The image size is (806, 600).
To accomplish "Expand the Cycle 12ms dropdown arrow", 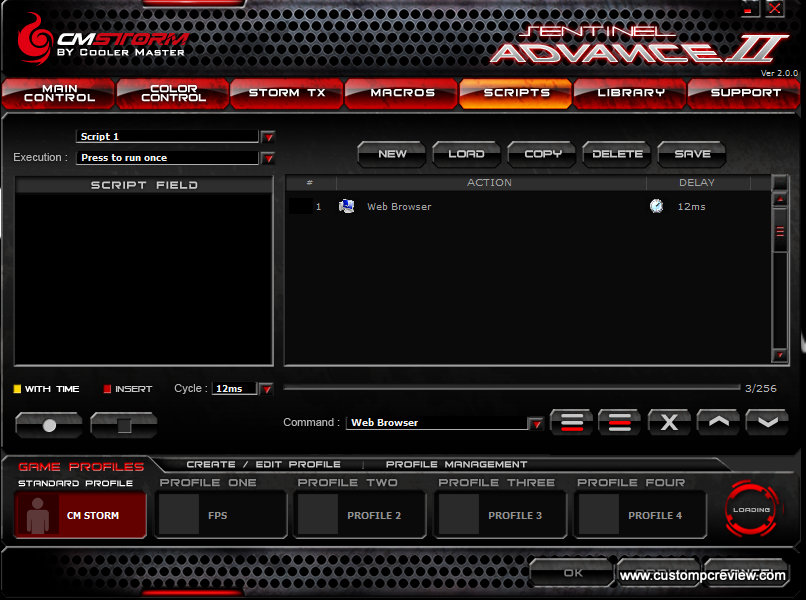I will click(266, 389).
